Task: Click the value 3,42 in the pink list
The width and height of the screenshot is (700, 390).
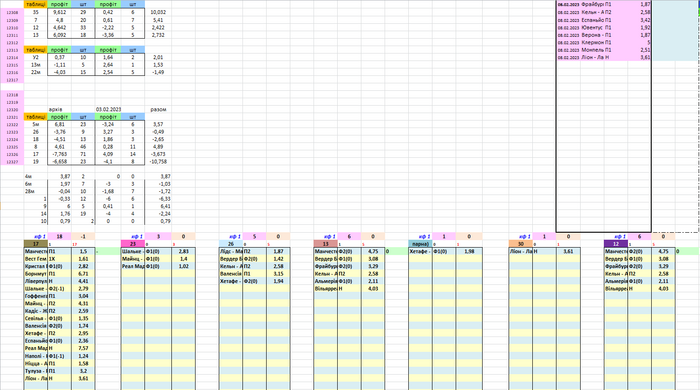Action: tap(640, 20)
